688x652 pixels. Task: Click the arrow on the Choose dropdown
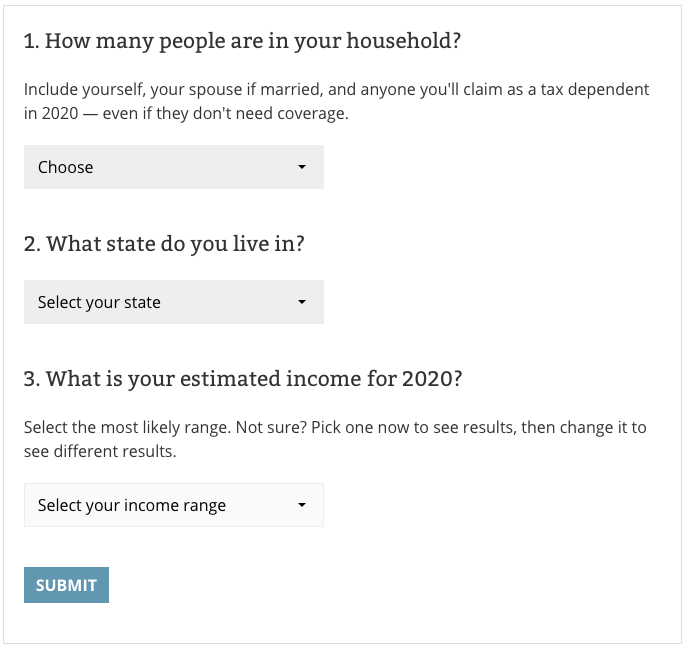click(x=302, y=167)
